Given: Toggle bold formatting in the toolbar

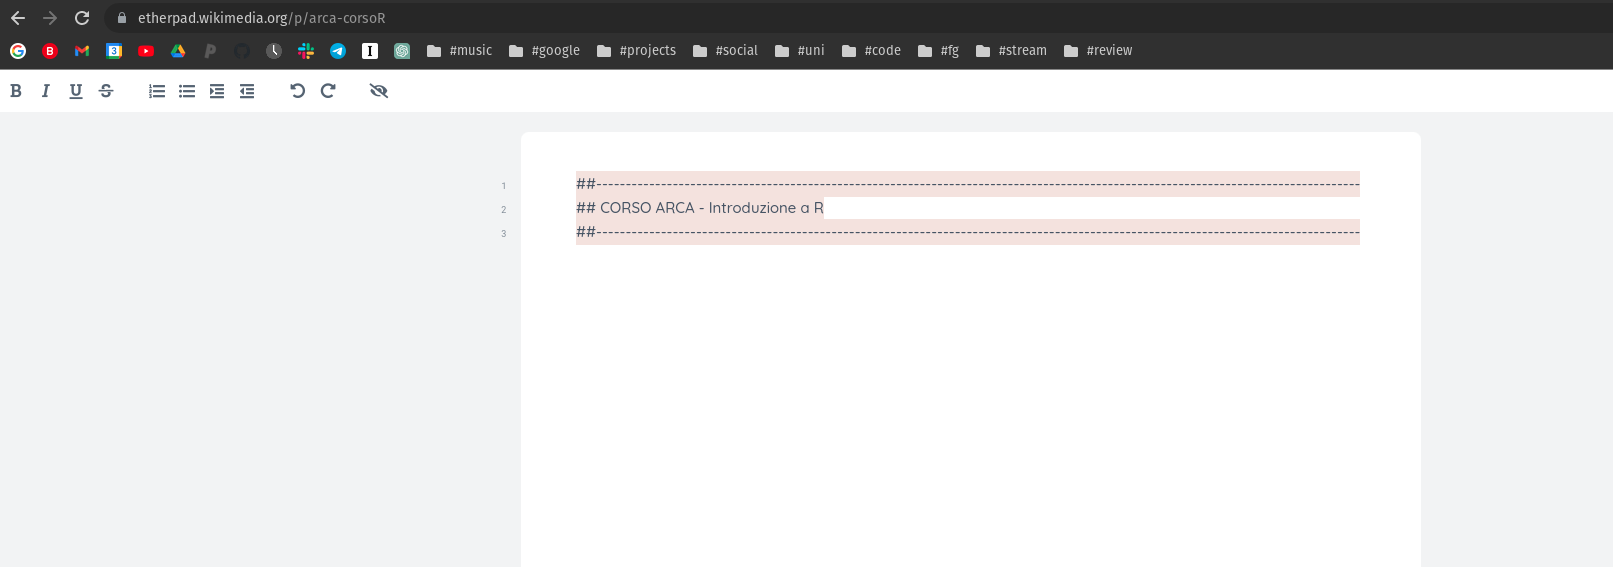Looking at the screenshot, I should click(x=16, y=91).
